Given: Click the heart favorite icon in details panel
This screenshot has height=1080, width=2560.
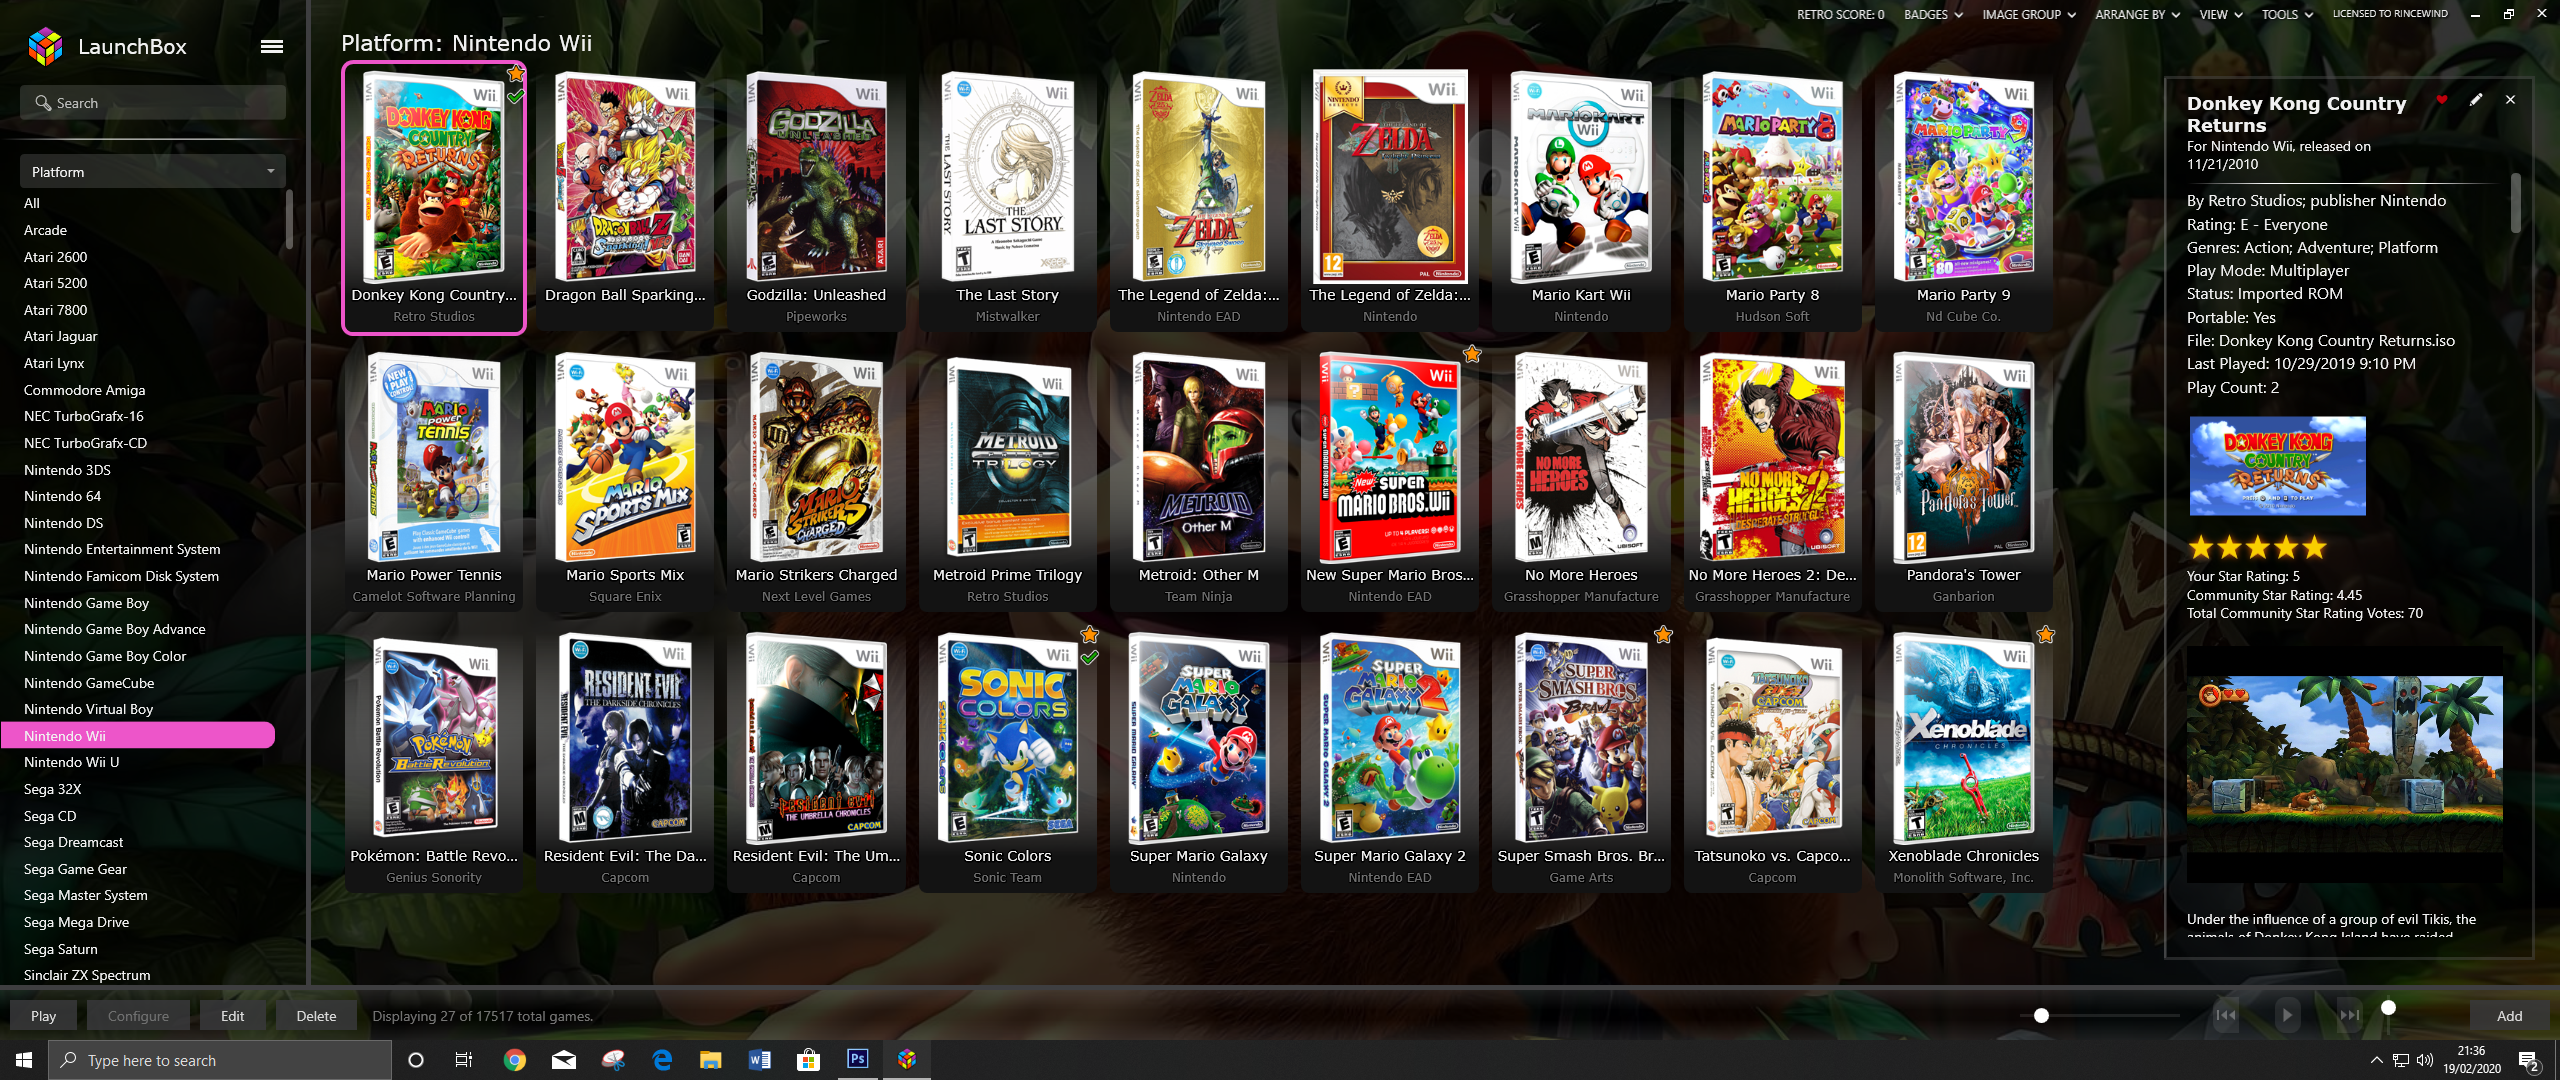Looking at the screenshot, I should click(x=2442, y=100).
